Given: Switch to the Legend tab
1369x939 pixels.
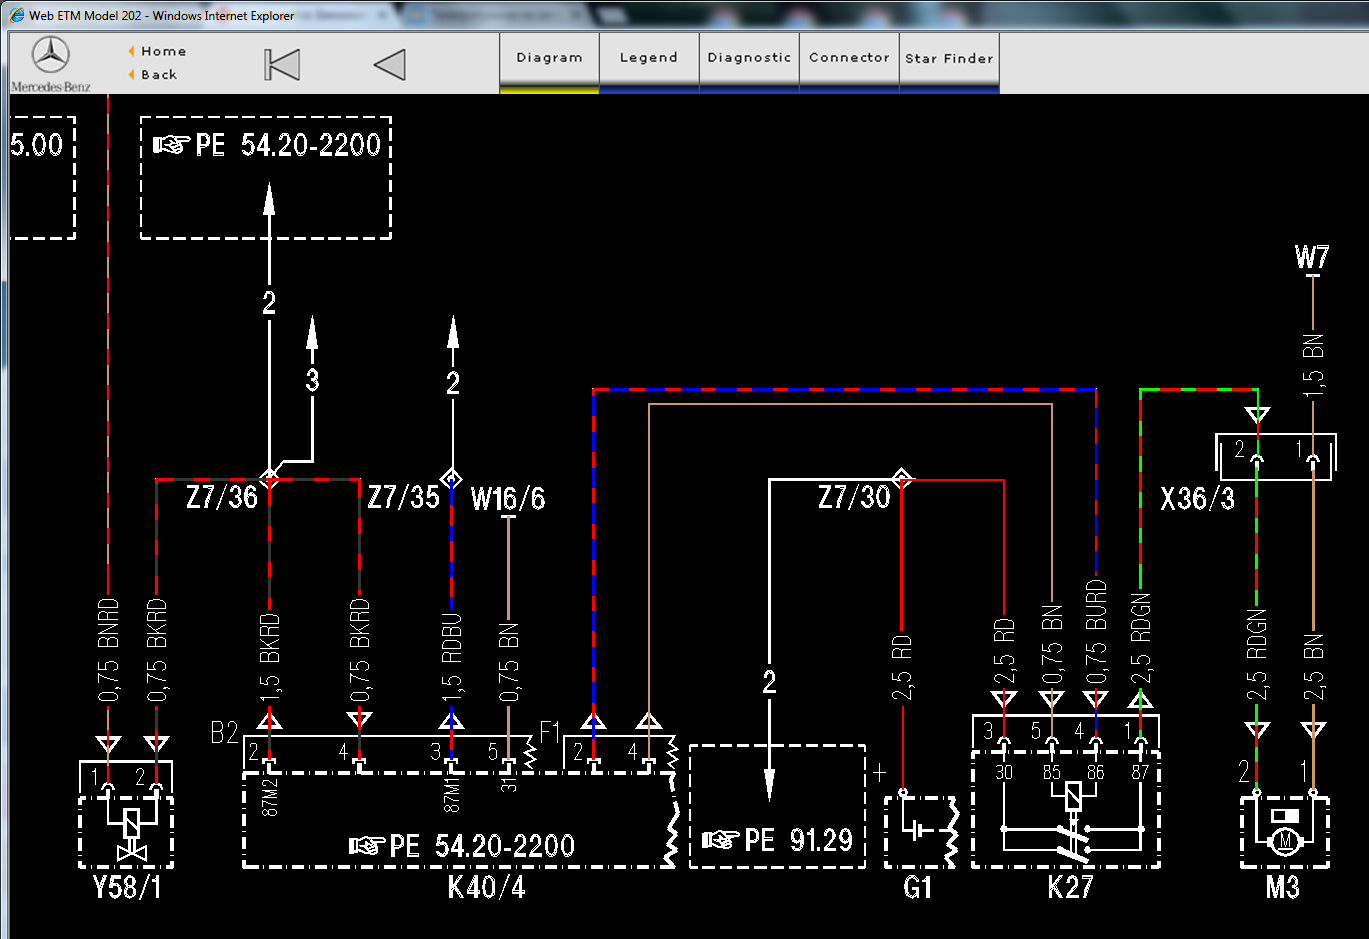Looking at the screenshot, I should click(x=649, y=61).
